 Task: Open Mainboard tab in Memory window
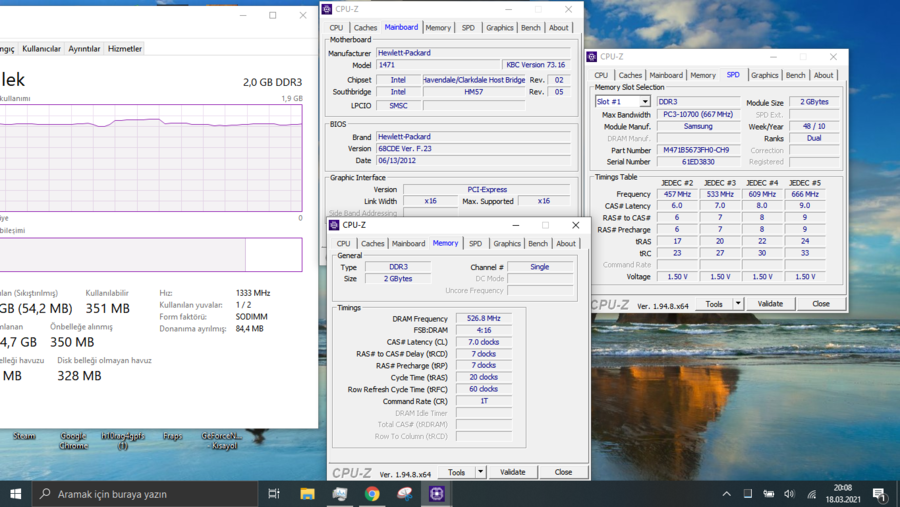(x=408, y=243)
